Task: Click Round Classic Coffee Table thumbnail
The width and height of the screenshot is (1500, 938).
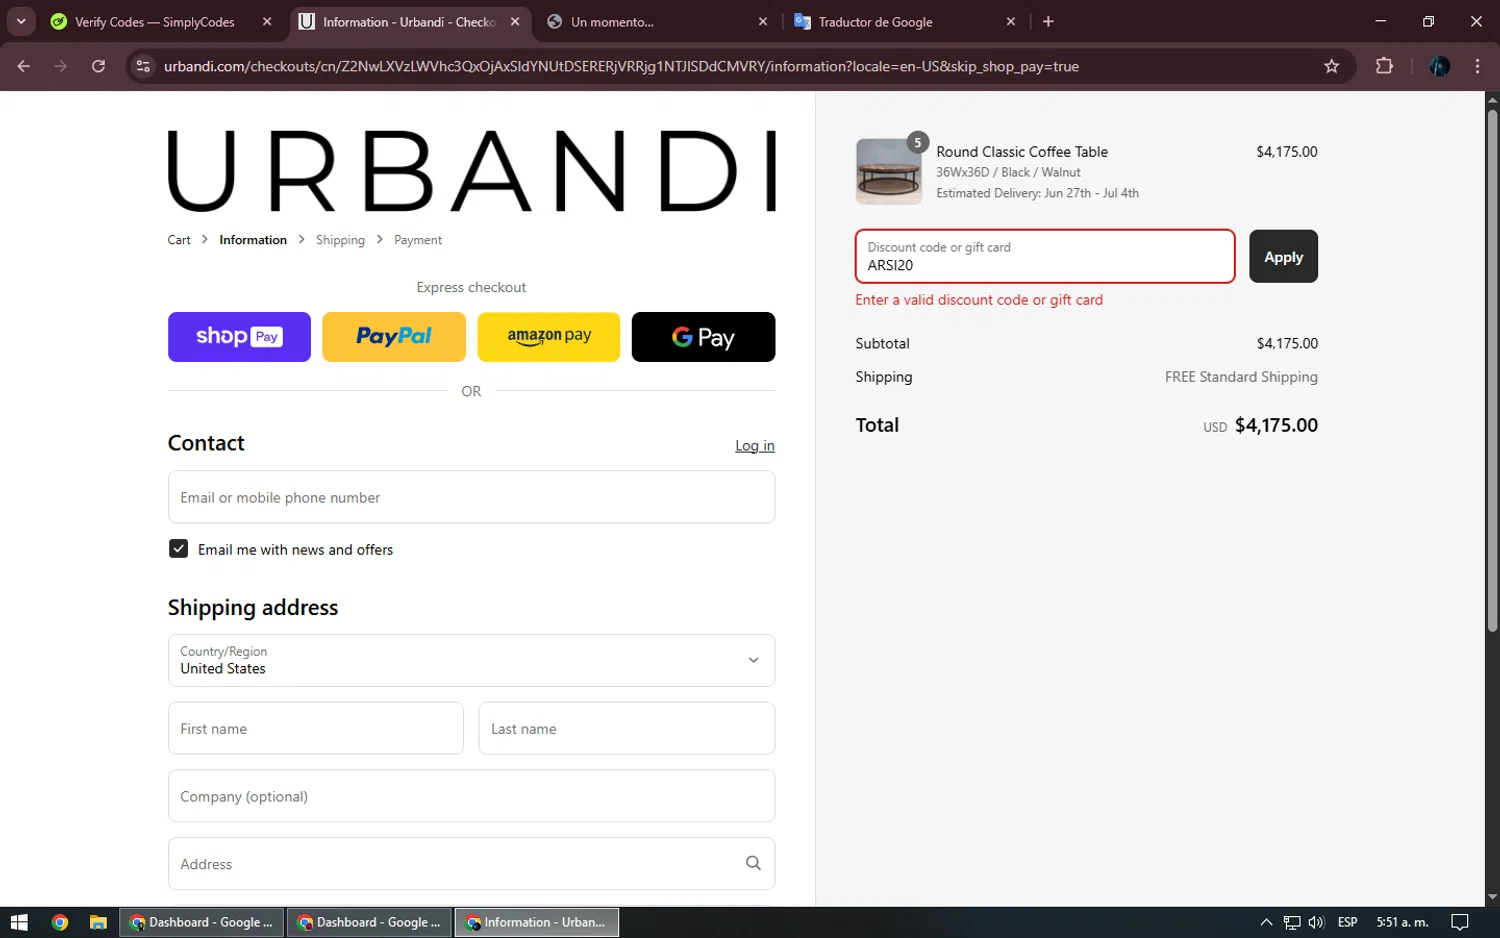Action: (x=889, y=172)
